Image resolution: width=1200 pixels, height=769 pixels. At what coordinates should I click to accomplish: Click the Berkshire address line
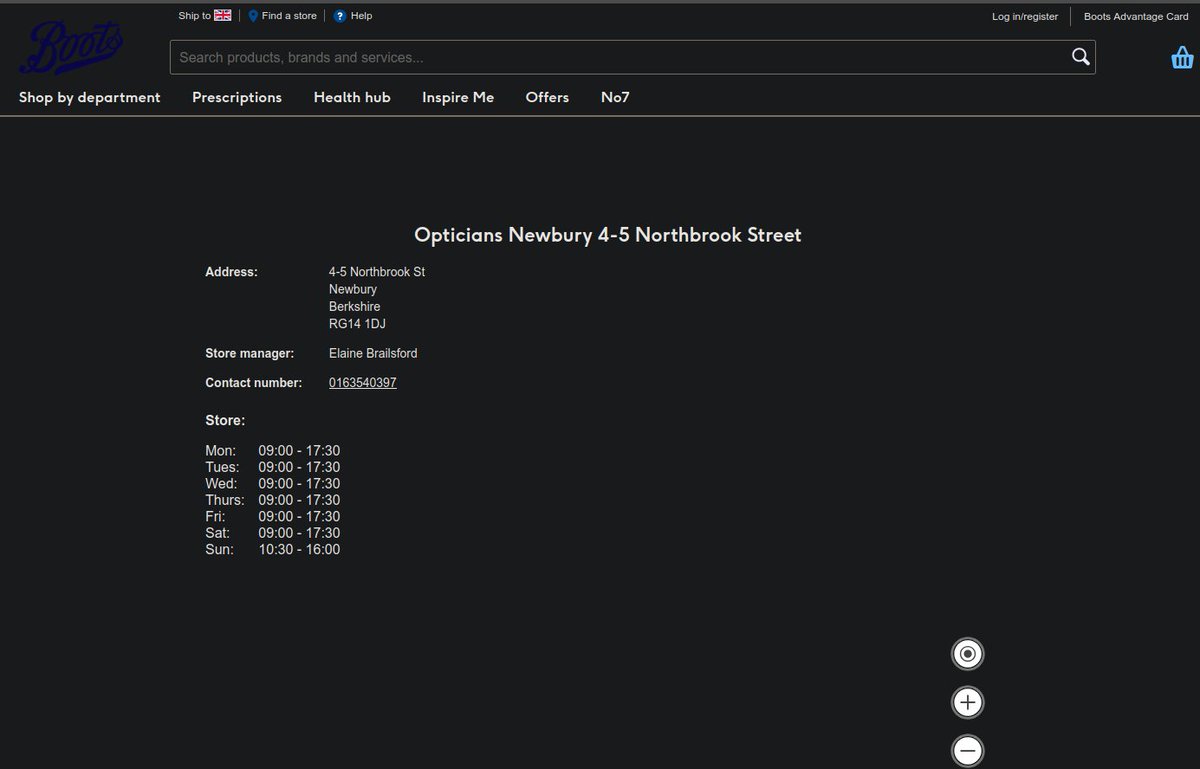355,307
